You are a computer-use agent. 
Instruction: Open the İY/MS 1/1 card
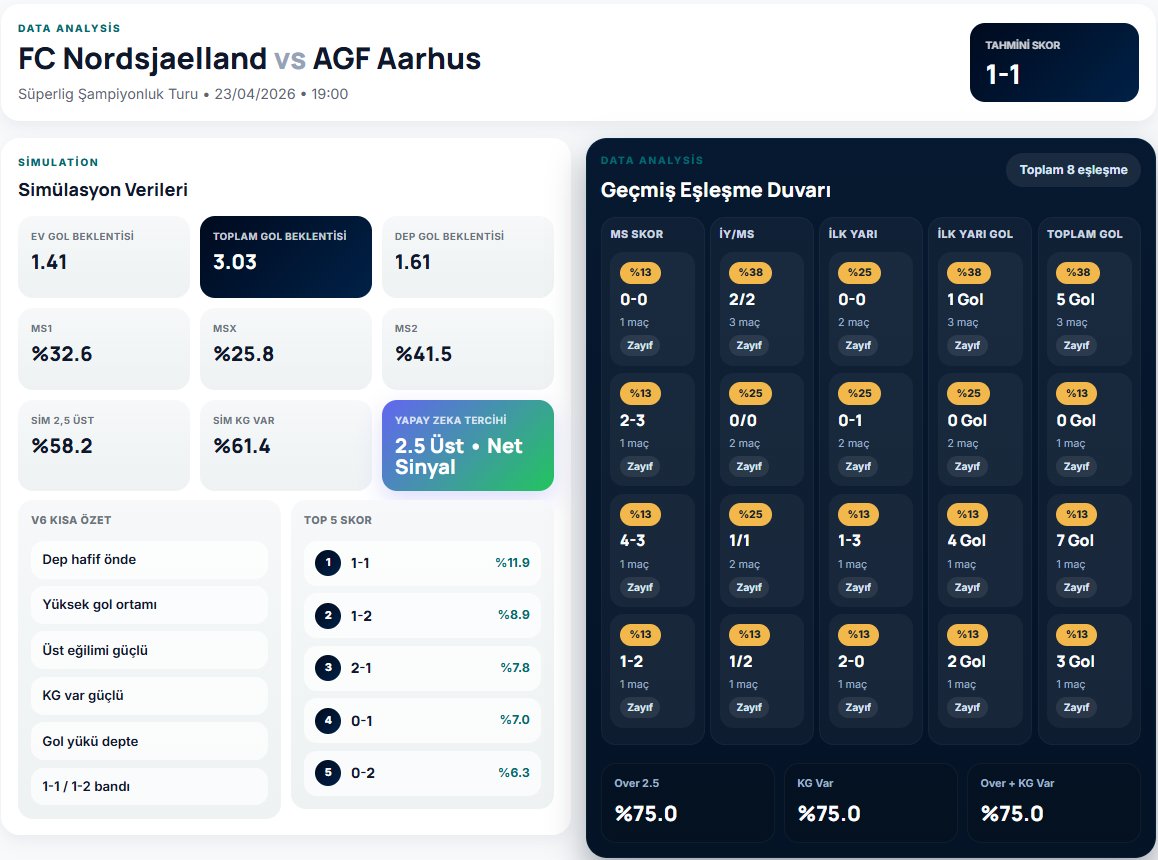[761, 550]
